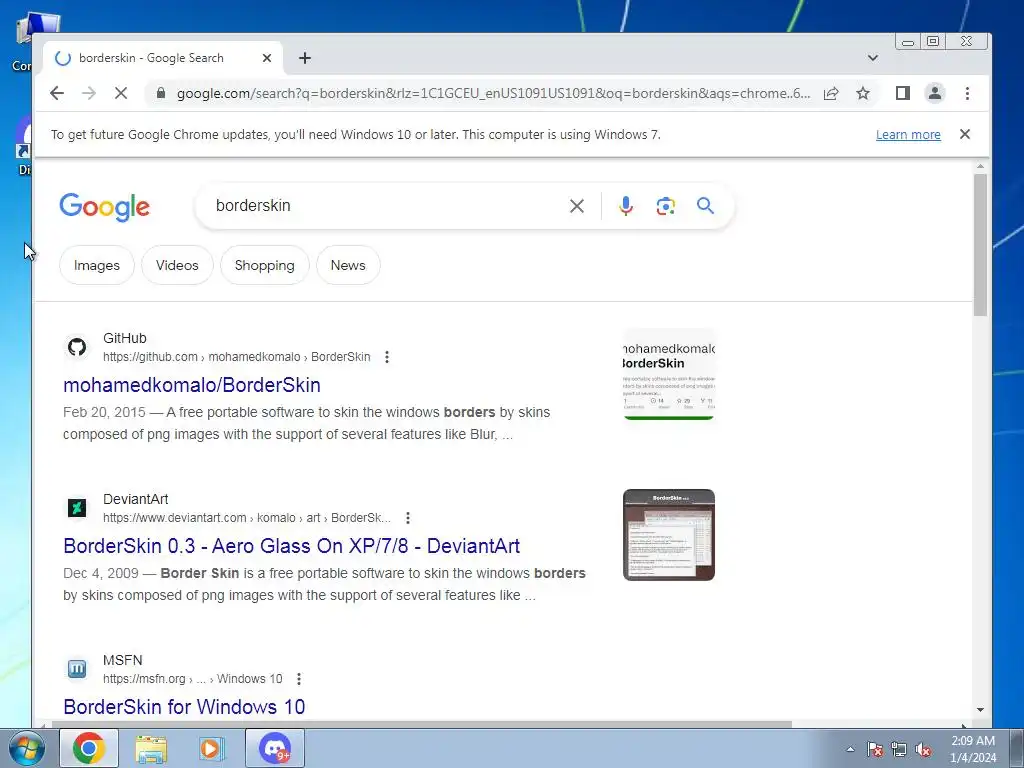Dismiss the Chrome update notification bar

pos(965,134)
